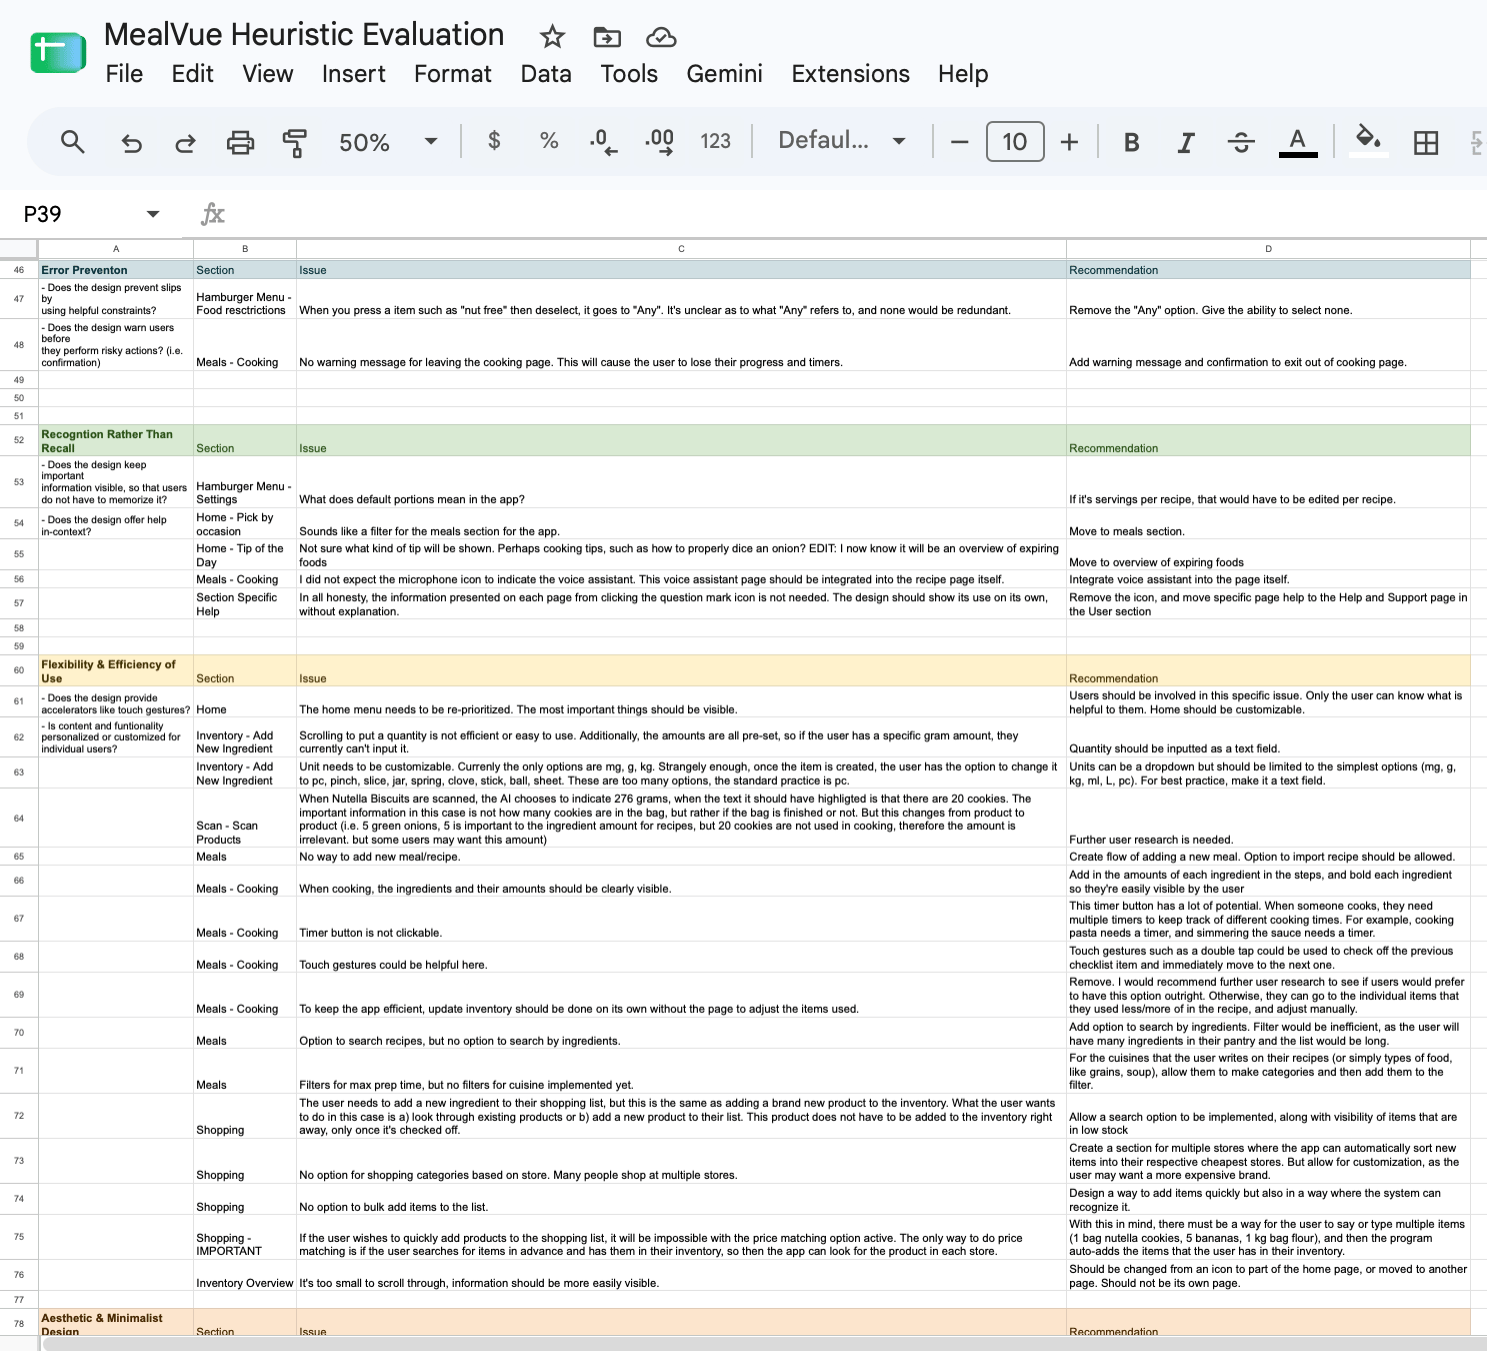Format selection as currency

tap(494, 141)
